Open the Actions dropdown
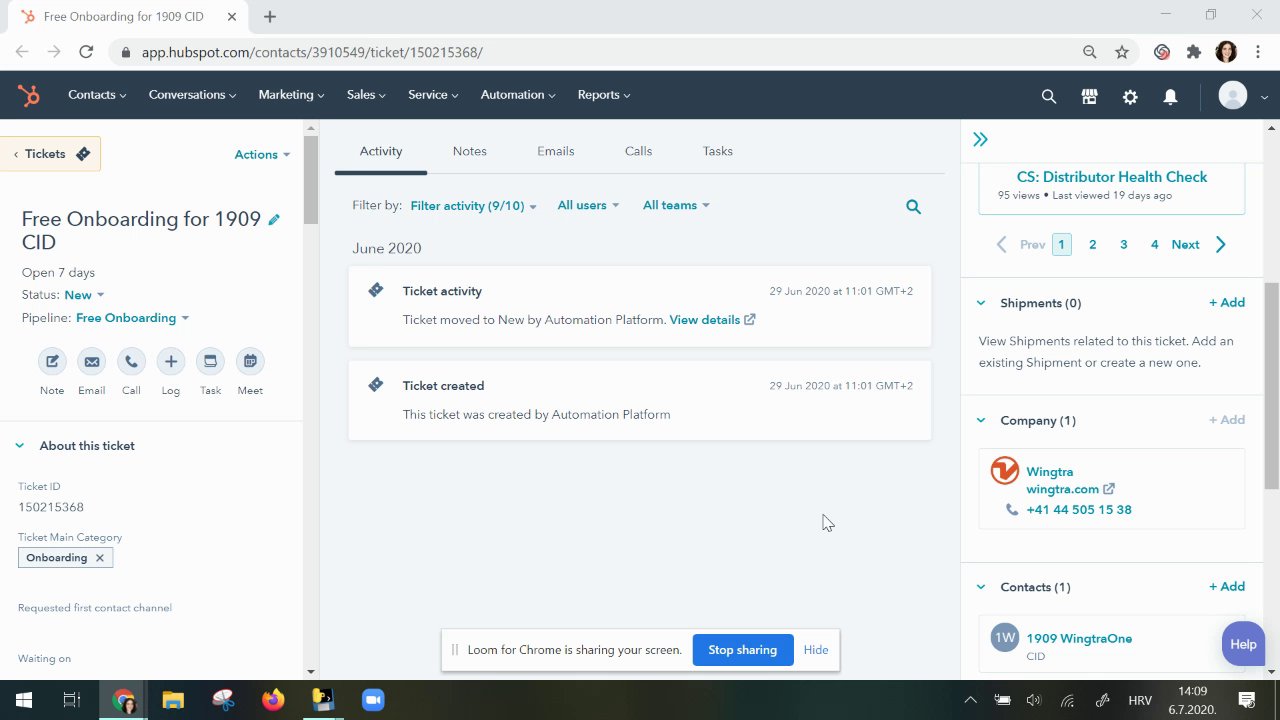The image size is (1280, 720). click(262, 155)
